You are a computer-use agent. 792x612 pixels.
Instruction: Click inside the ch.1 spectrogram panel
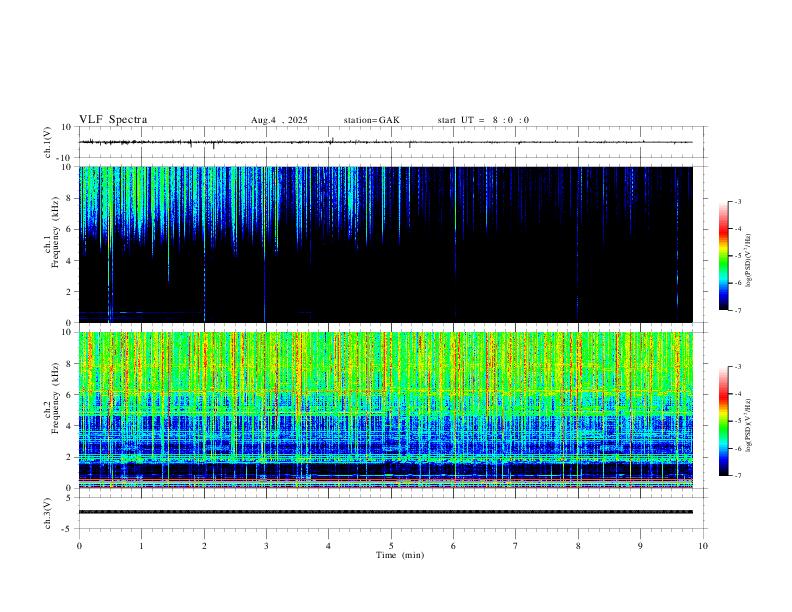385,244
